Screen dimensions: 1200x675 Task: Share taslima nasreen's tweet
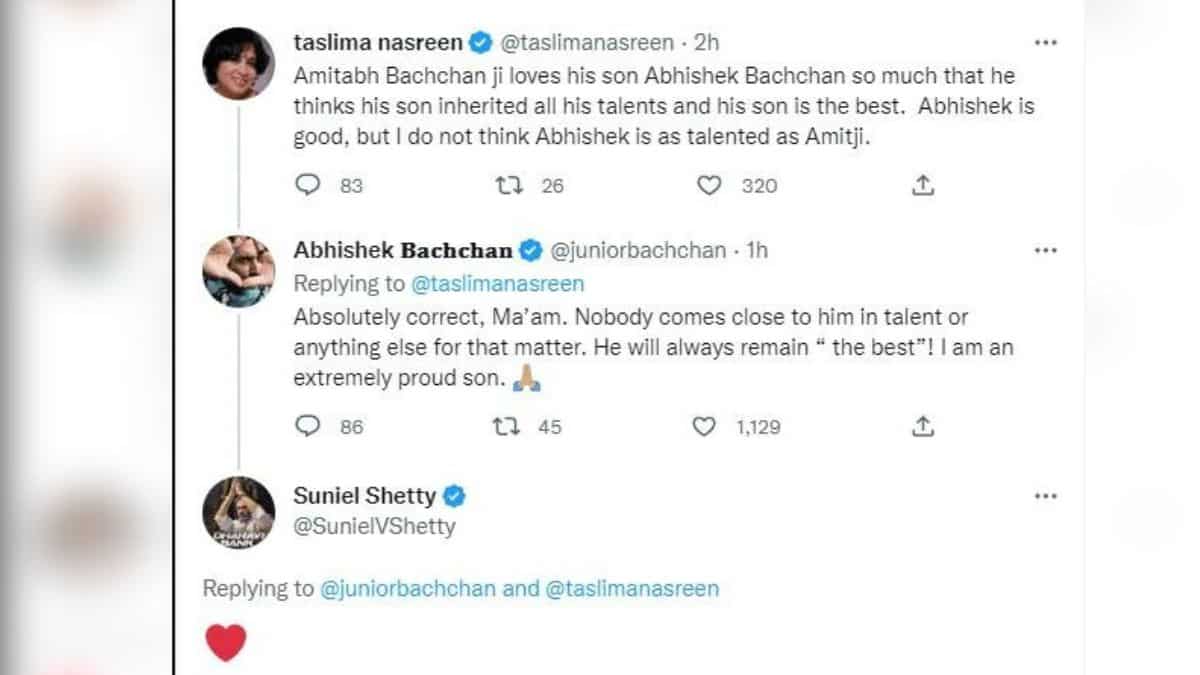(924, 185)
